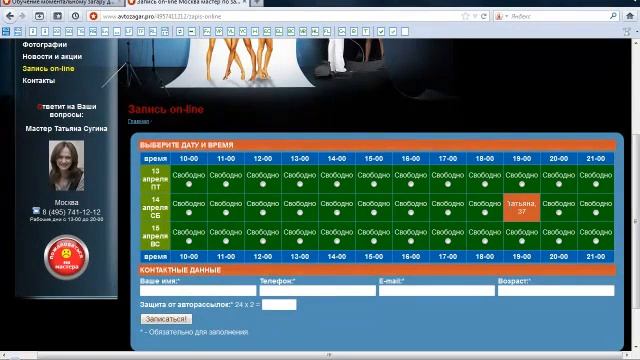Select 15 апреля 19-00 Свободно radio

(522, 241)
